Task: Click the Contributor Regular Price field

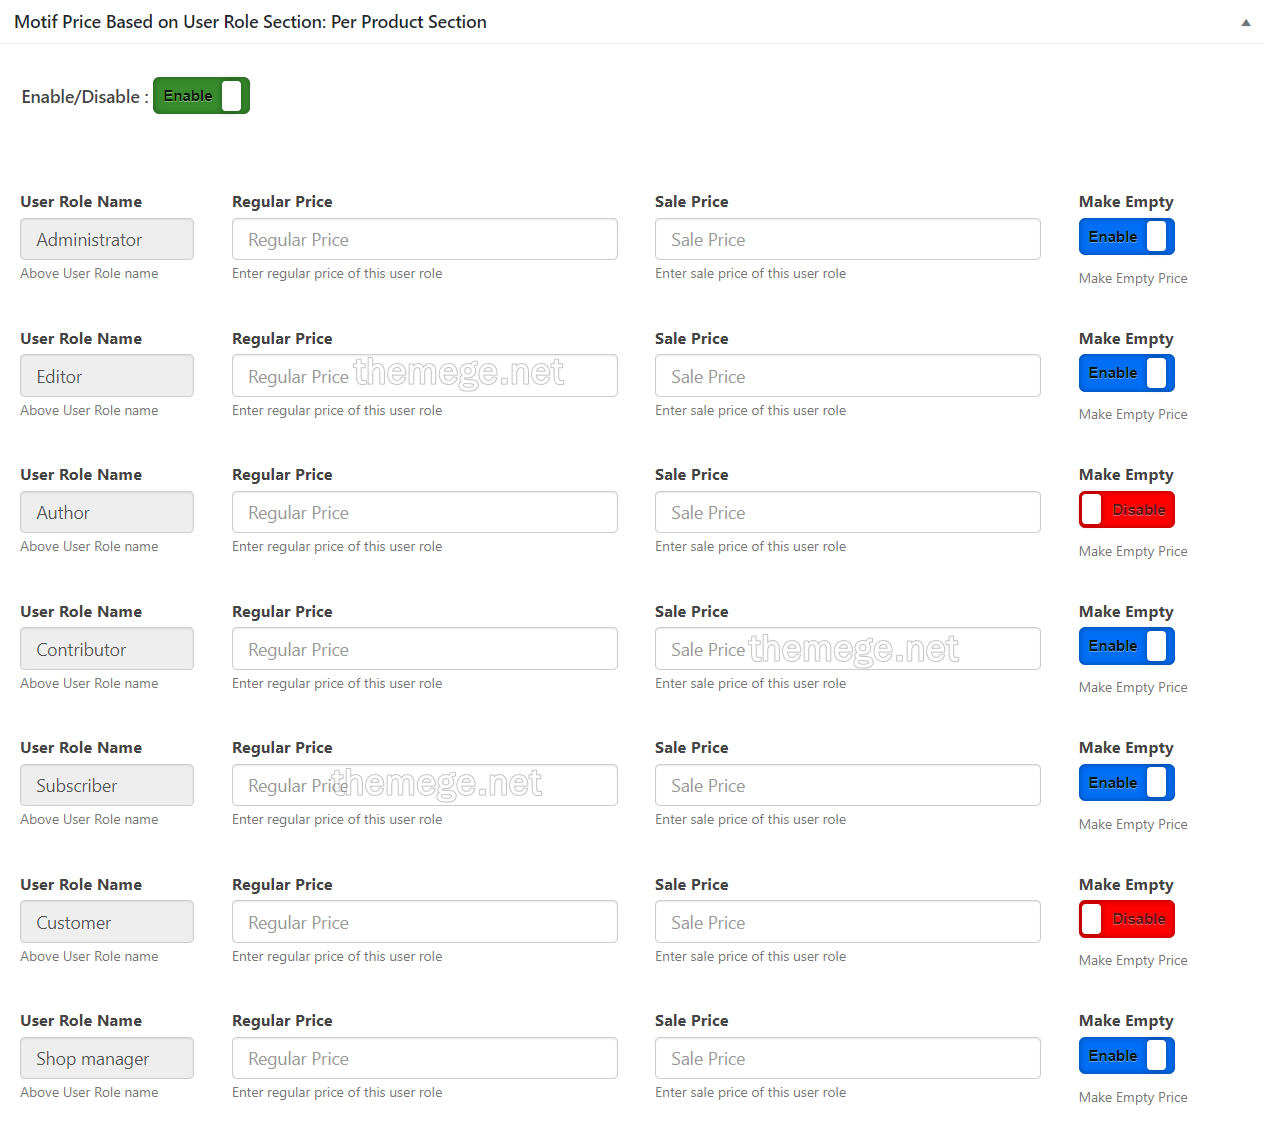Action: click(x=425, y=649)
